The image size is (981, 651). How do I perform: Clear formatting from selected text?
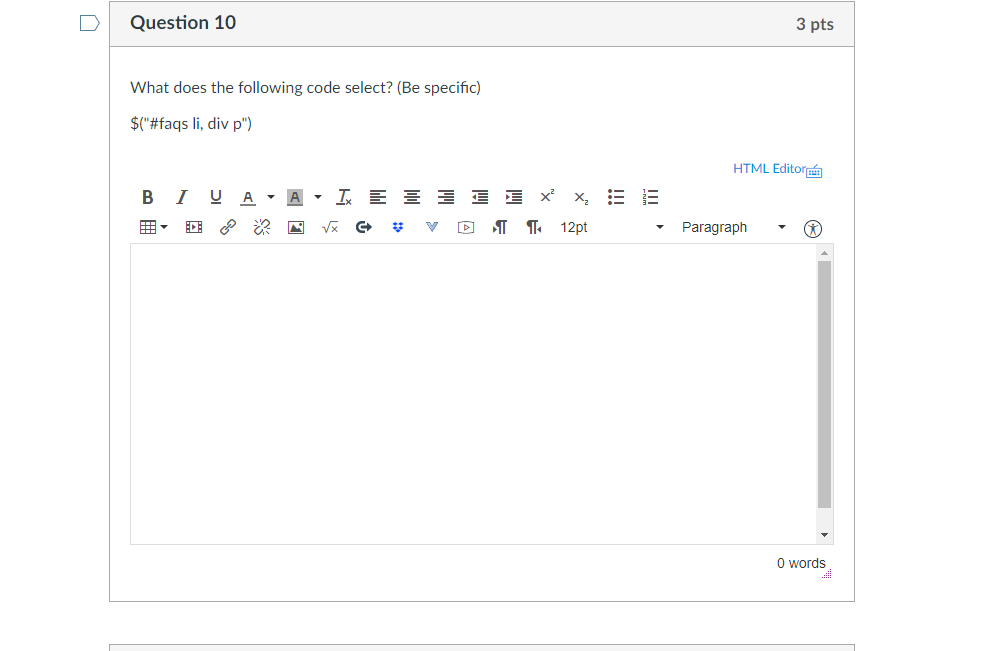344,198
